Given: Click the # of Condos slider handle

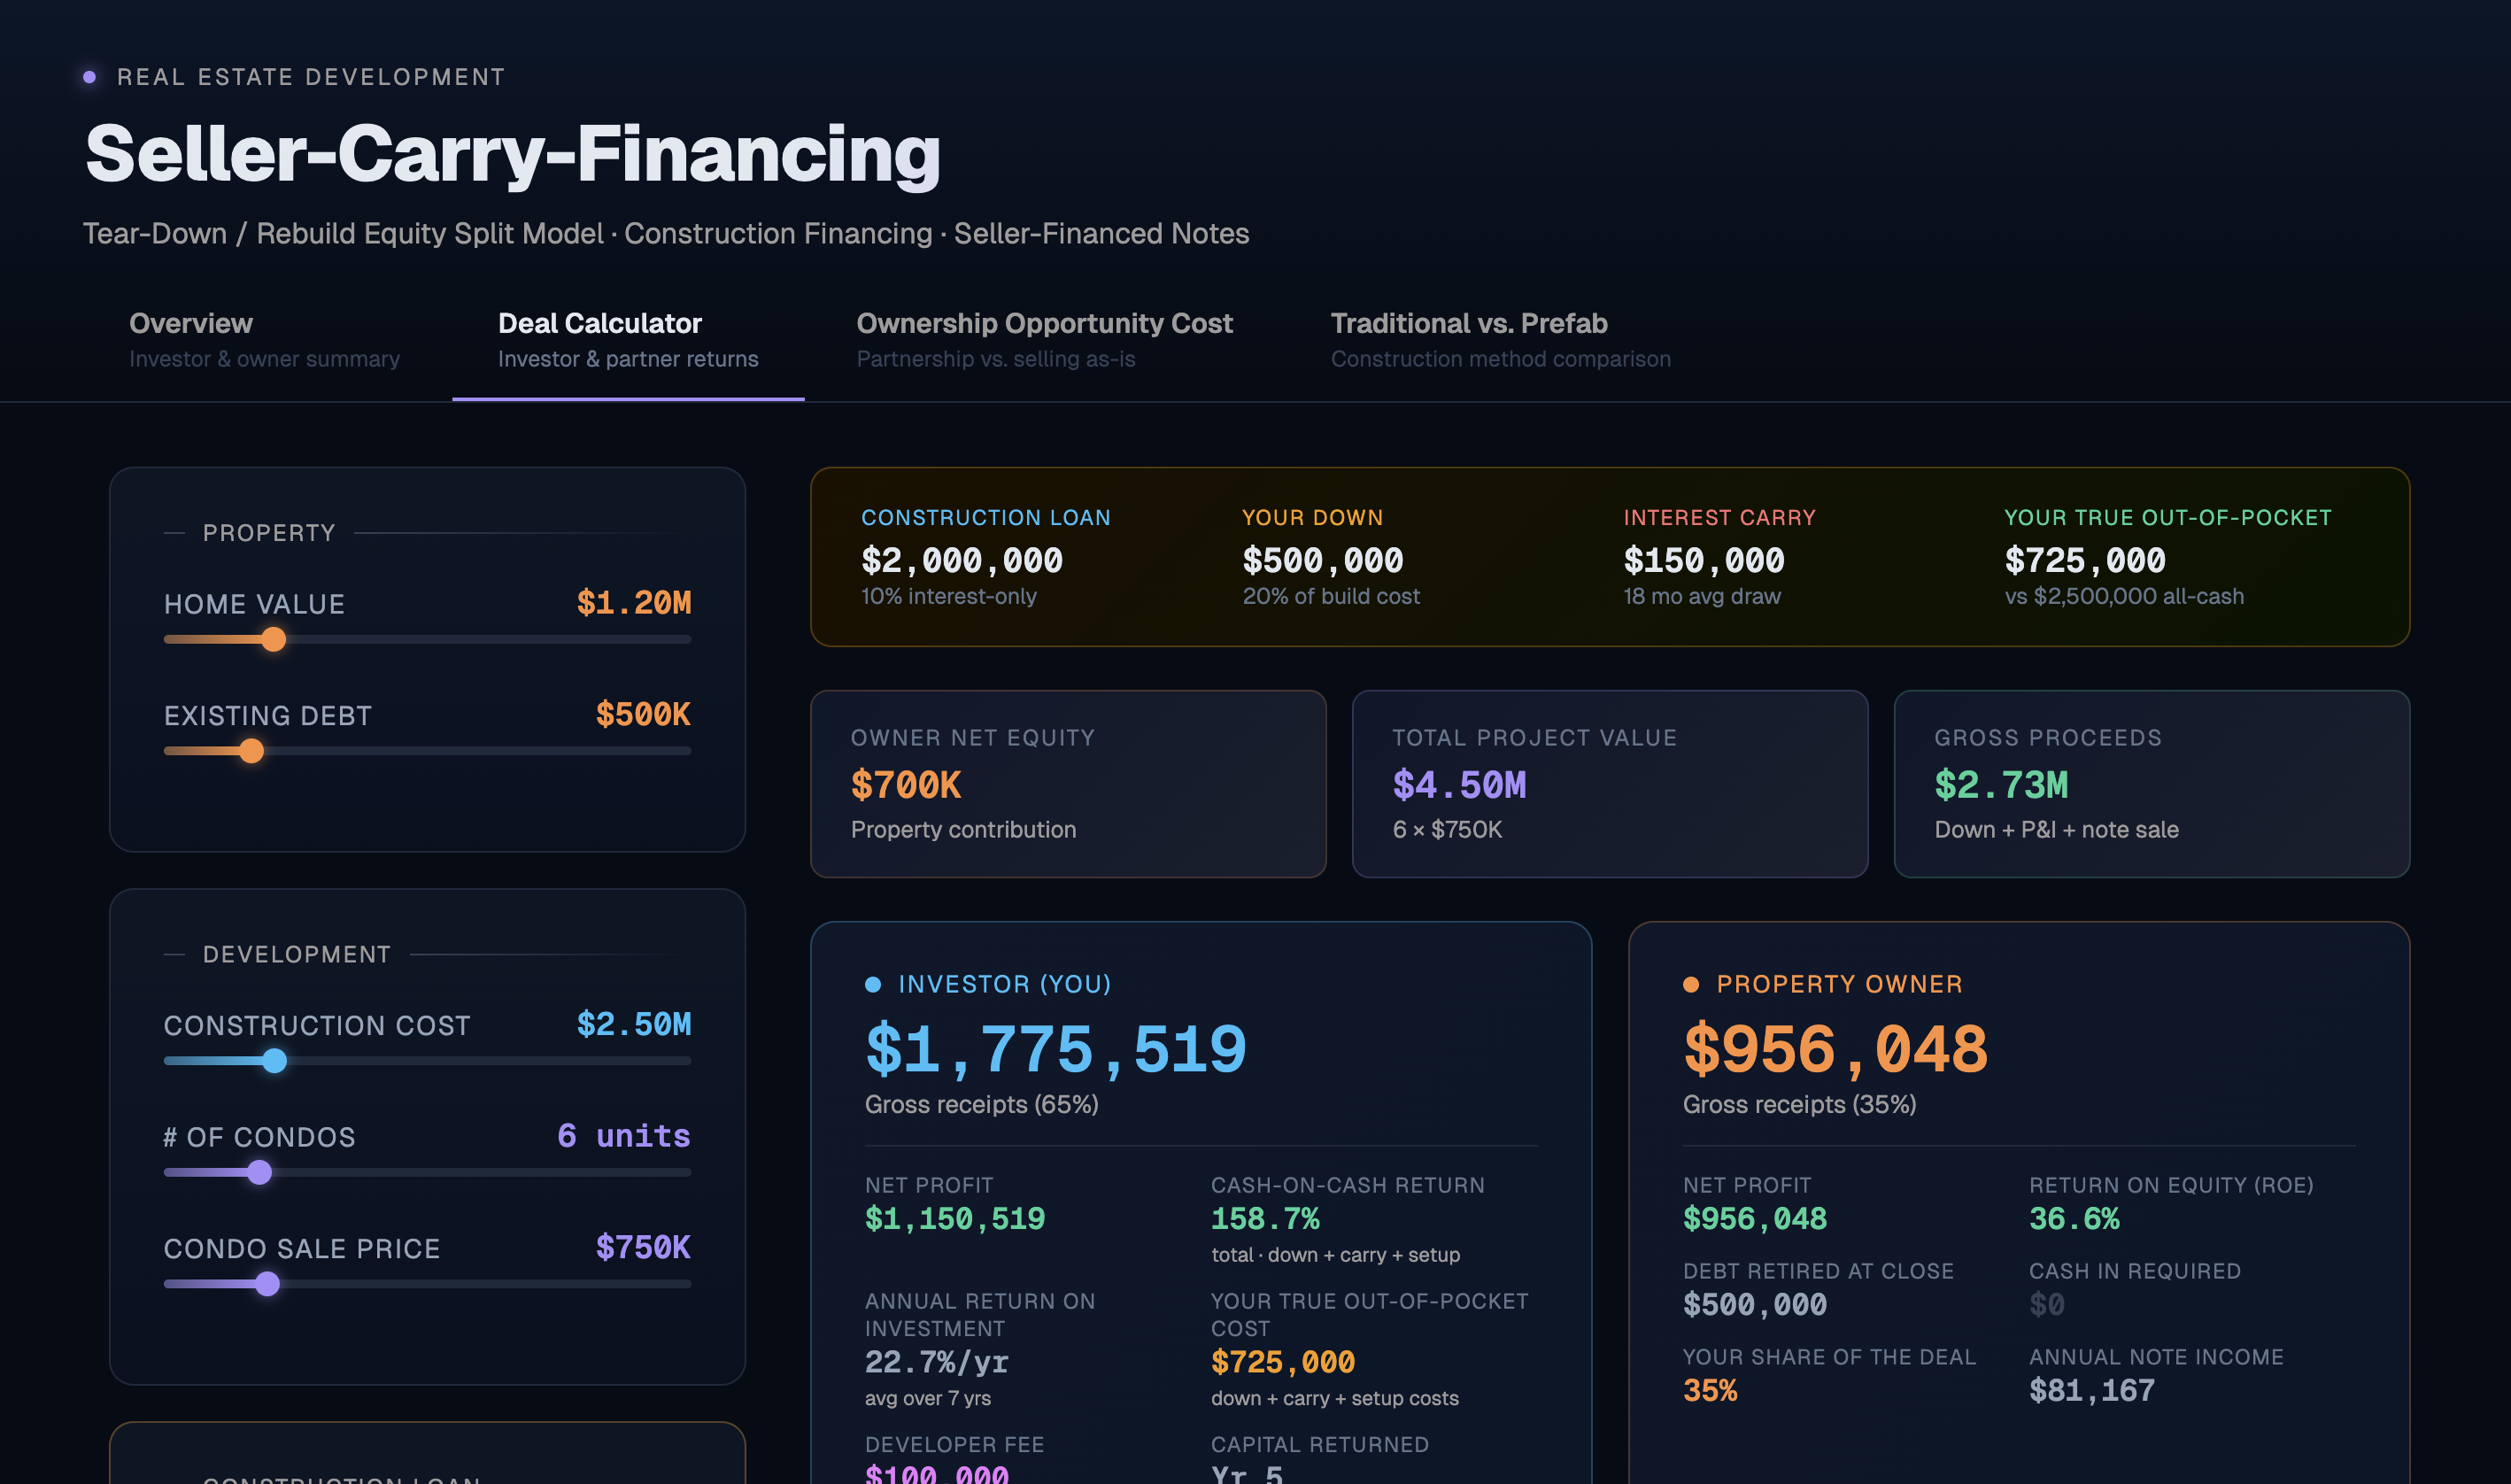Looking at the screenshot, I should click(259, 1173).
